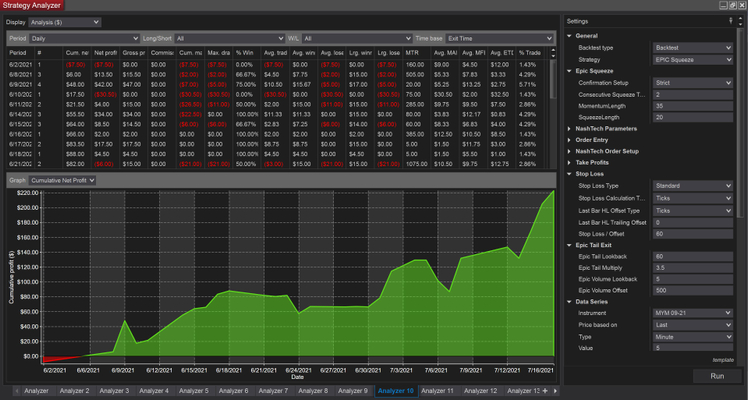Viewport: 748px width, 400px height.
Task: Open the Graph Cumulative Net Profit dropdown
Action: pos(63,180)
